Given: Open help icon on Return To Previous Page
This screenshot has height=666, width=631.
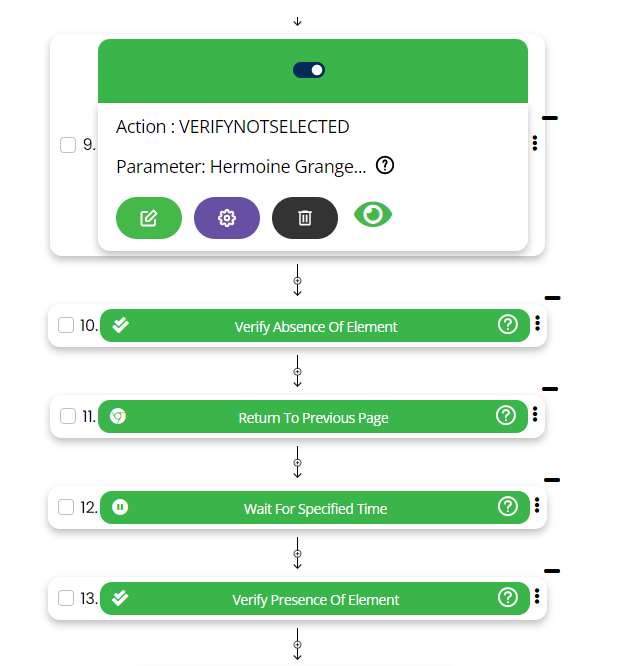Looking at the screenshot, I should click(506, 416).
